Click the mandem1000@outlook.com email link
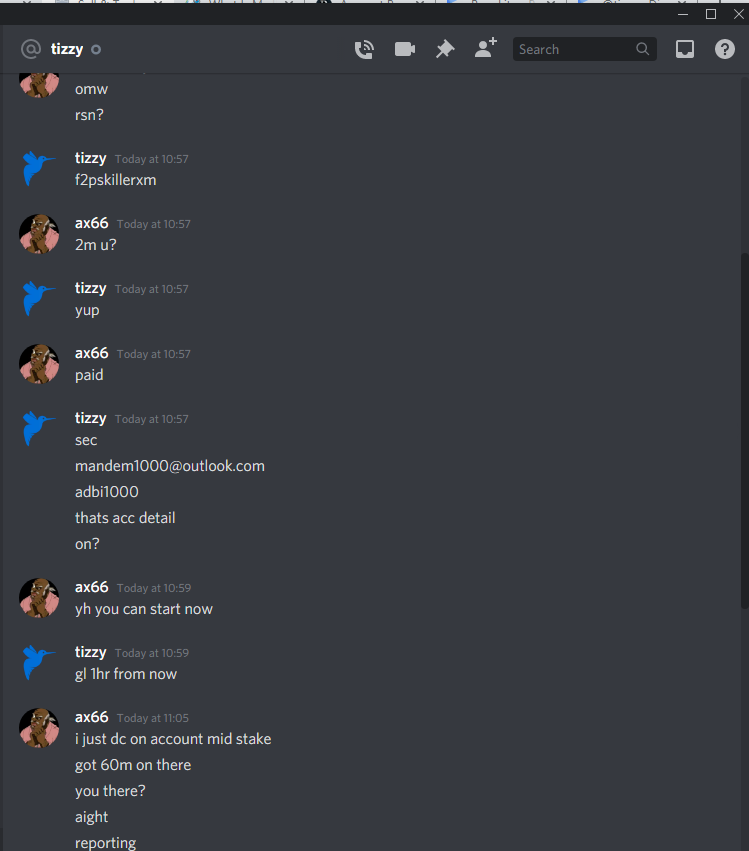 click(170, 466)
